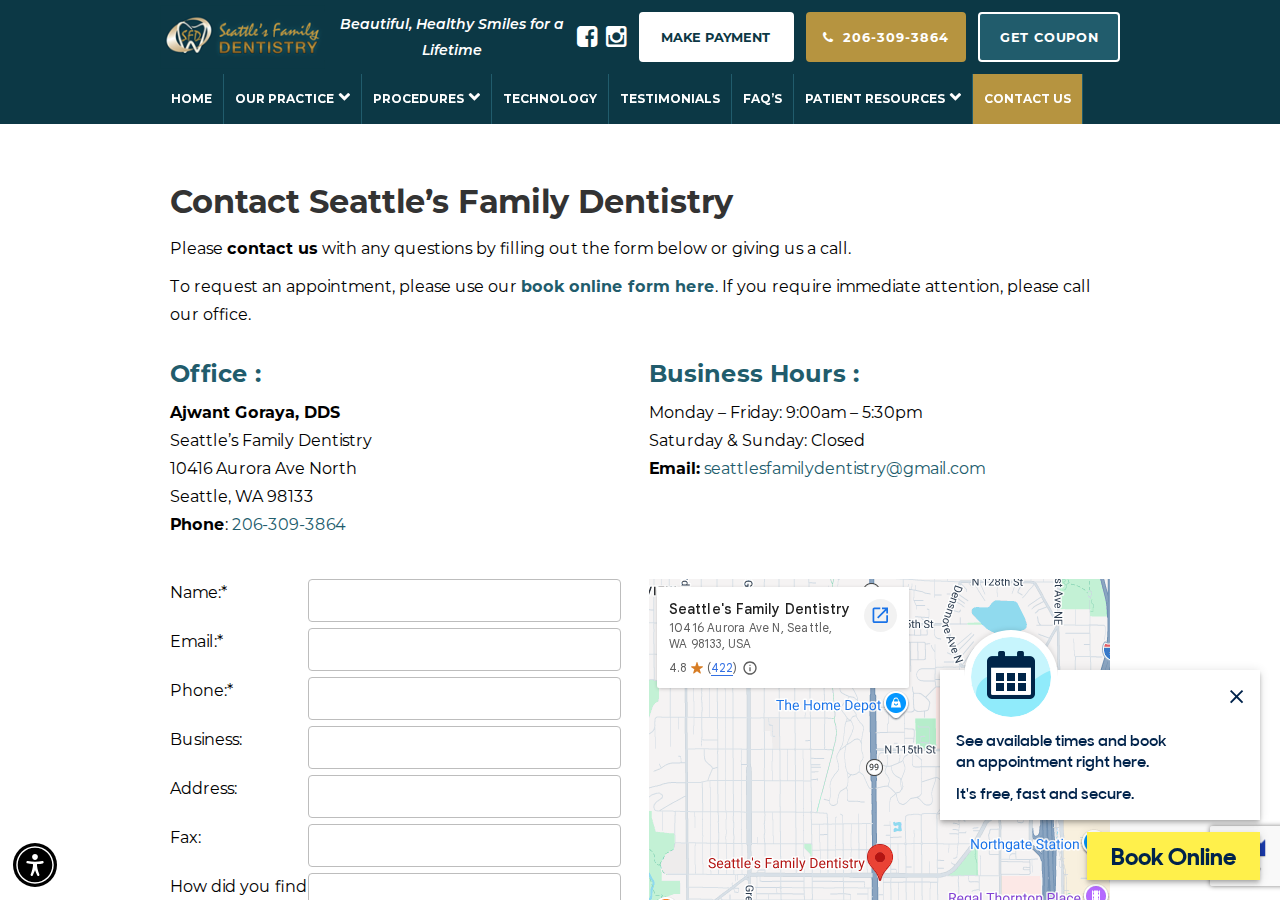Open the Facebook page icon

click(x=587, y=37)
